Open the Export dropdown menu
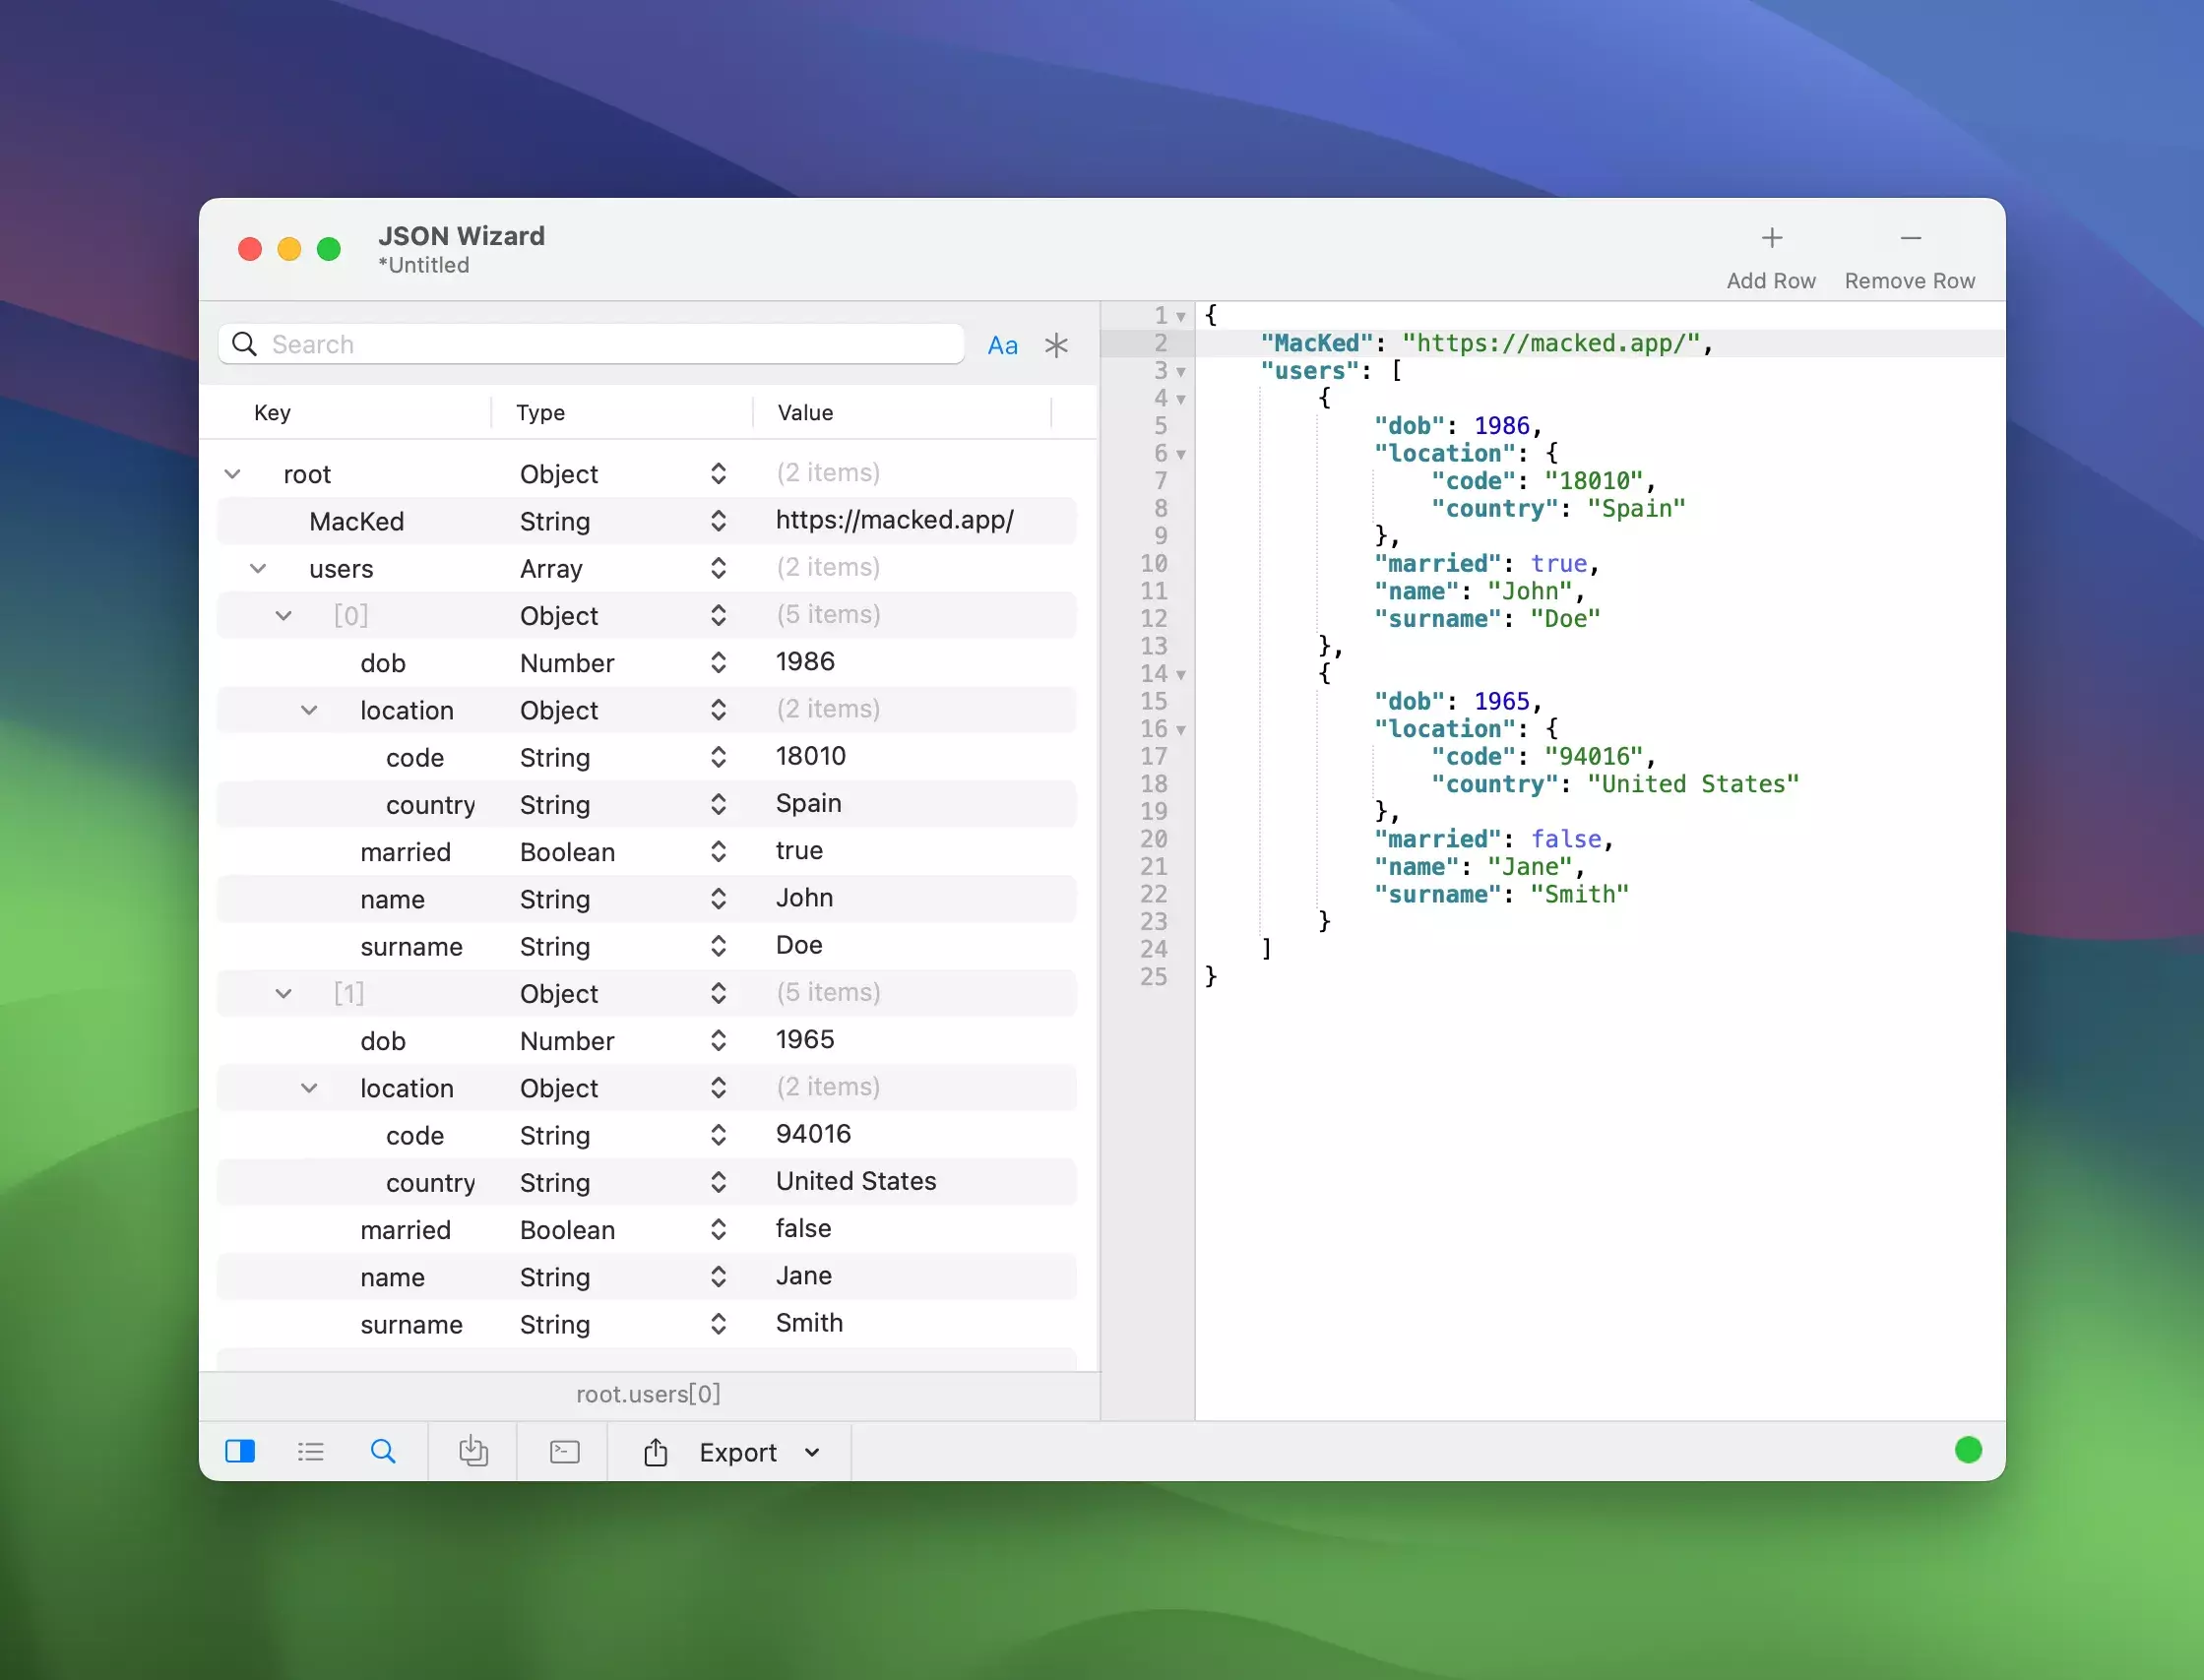Screen dimensions: 2204x1680 pos(812,1452)
